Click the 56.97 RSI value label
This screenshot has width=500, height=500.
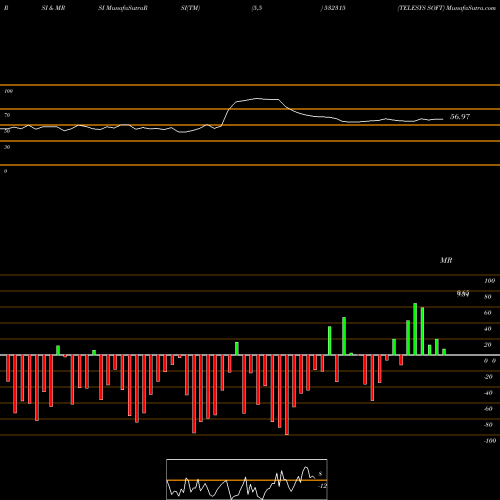click(x=460, y=117)
